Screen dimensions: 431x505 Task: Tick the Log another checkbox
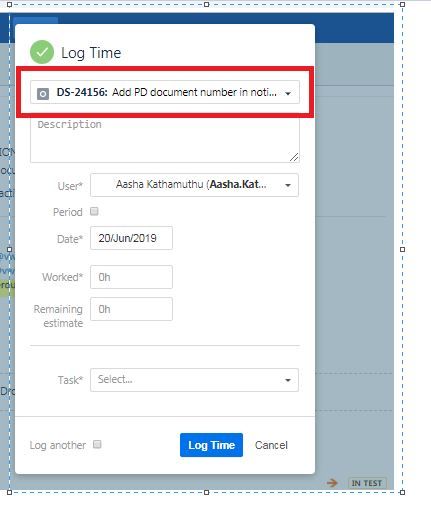click(x=97, y=444)
